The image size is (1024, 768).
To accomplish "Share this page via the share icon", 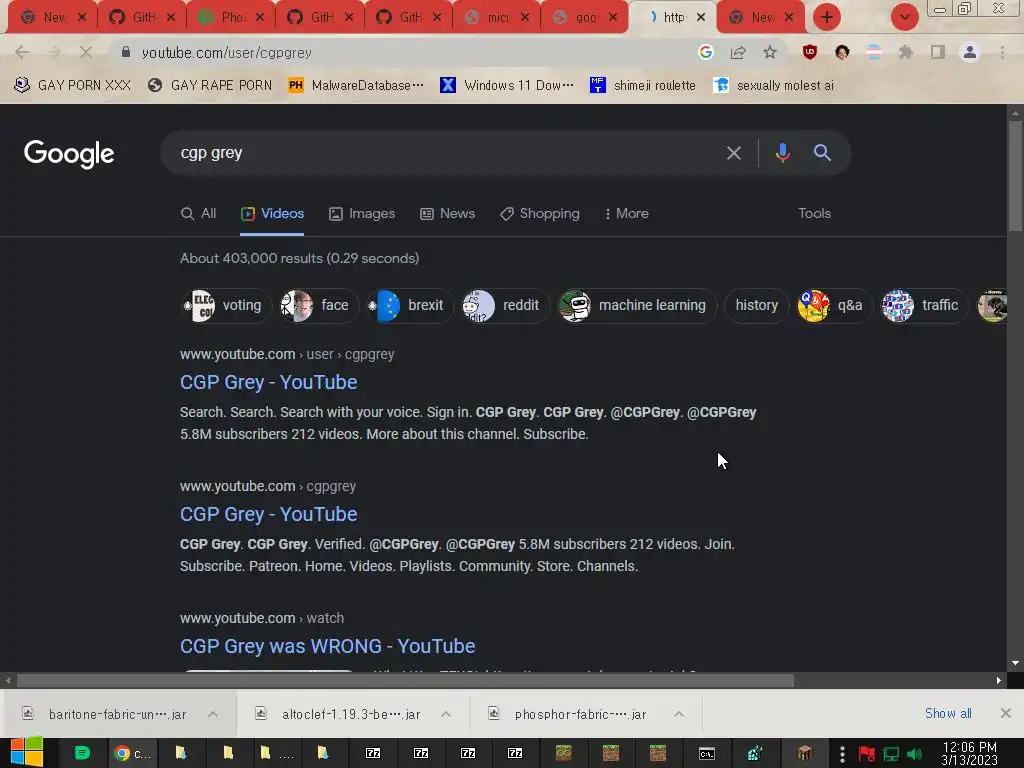I will pyautogui.click(x=738, y=52).
